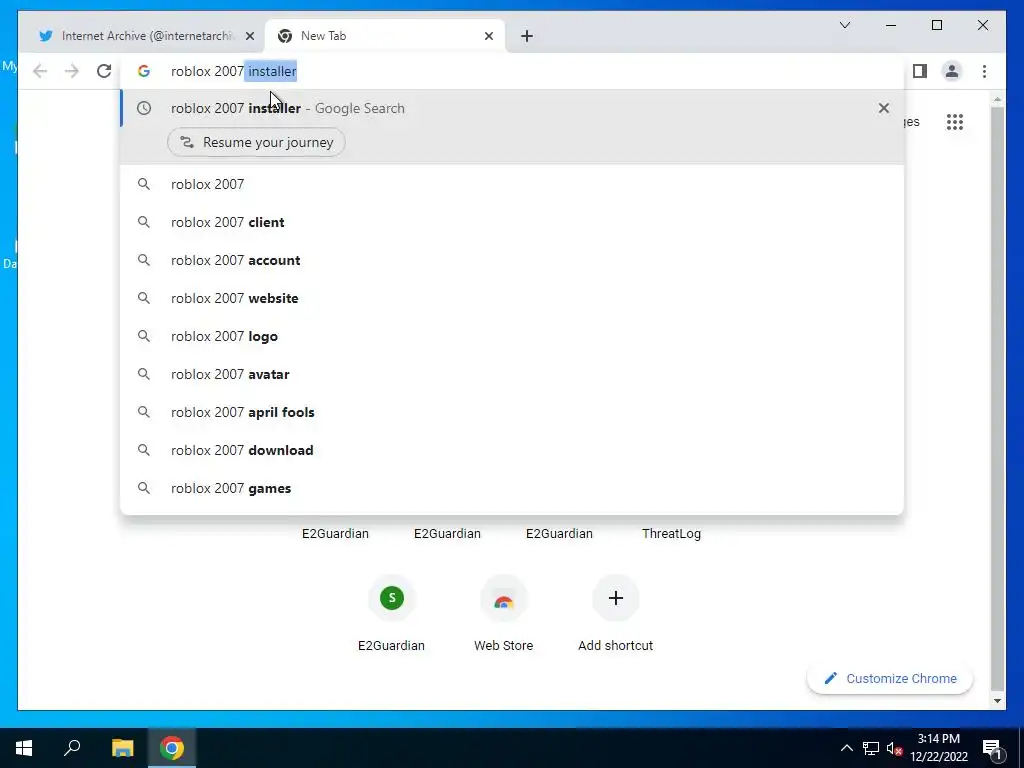Screen dimensions: 1024x768
Task: Open the Web Store shortcut
Action: [504, 598]
